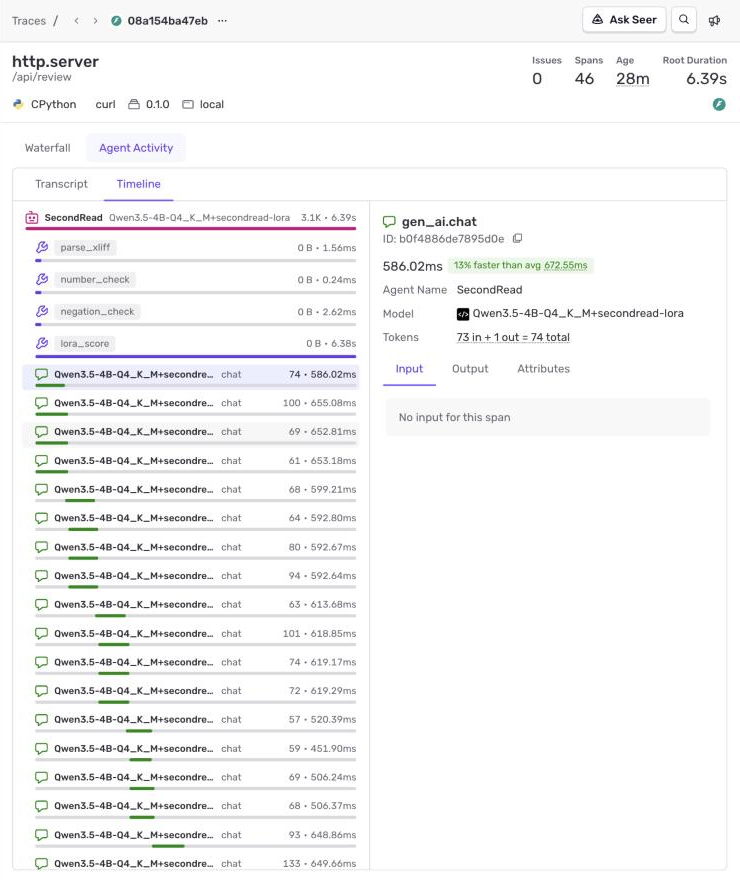Click the SecondRead robot icon
This screenshot has width=740, height=880.
click(31, 218)
